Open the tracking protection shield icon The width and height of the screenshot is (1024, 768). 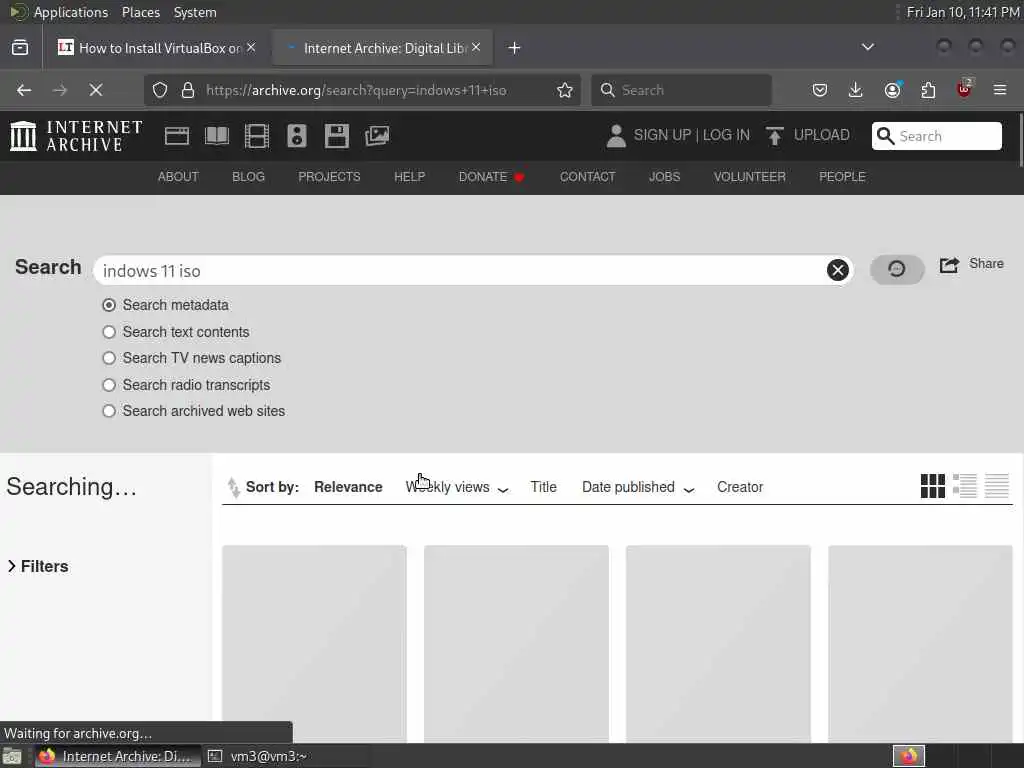[160, 90]
